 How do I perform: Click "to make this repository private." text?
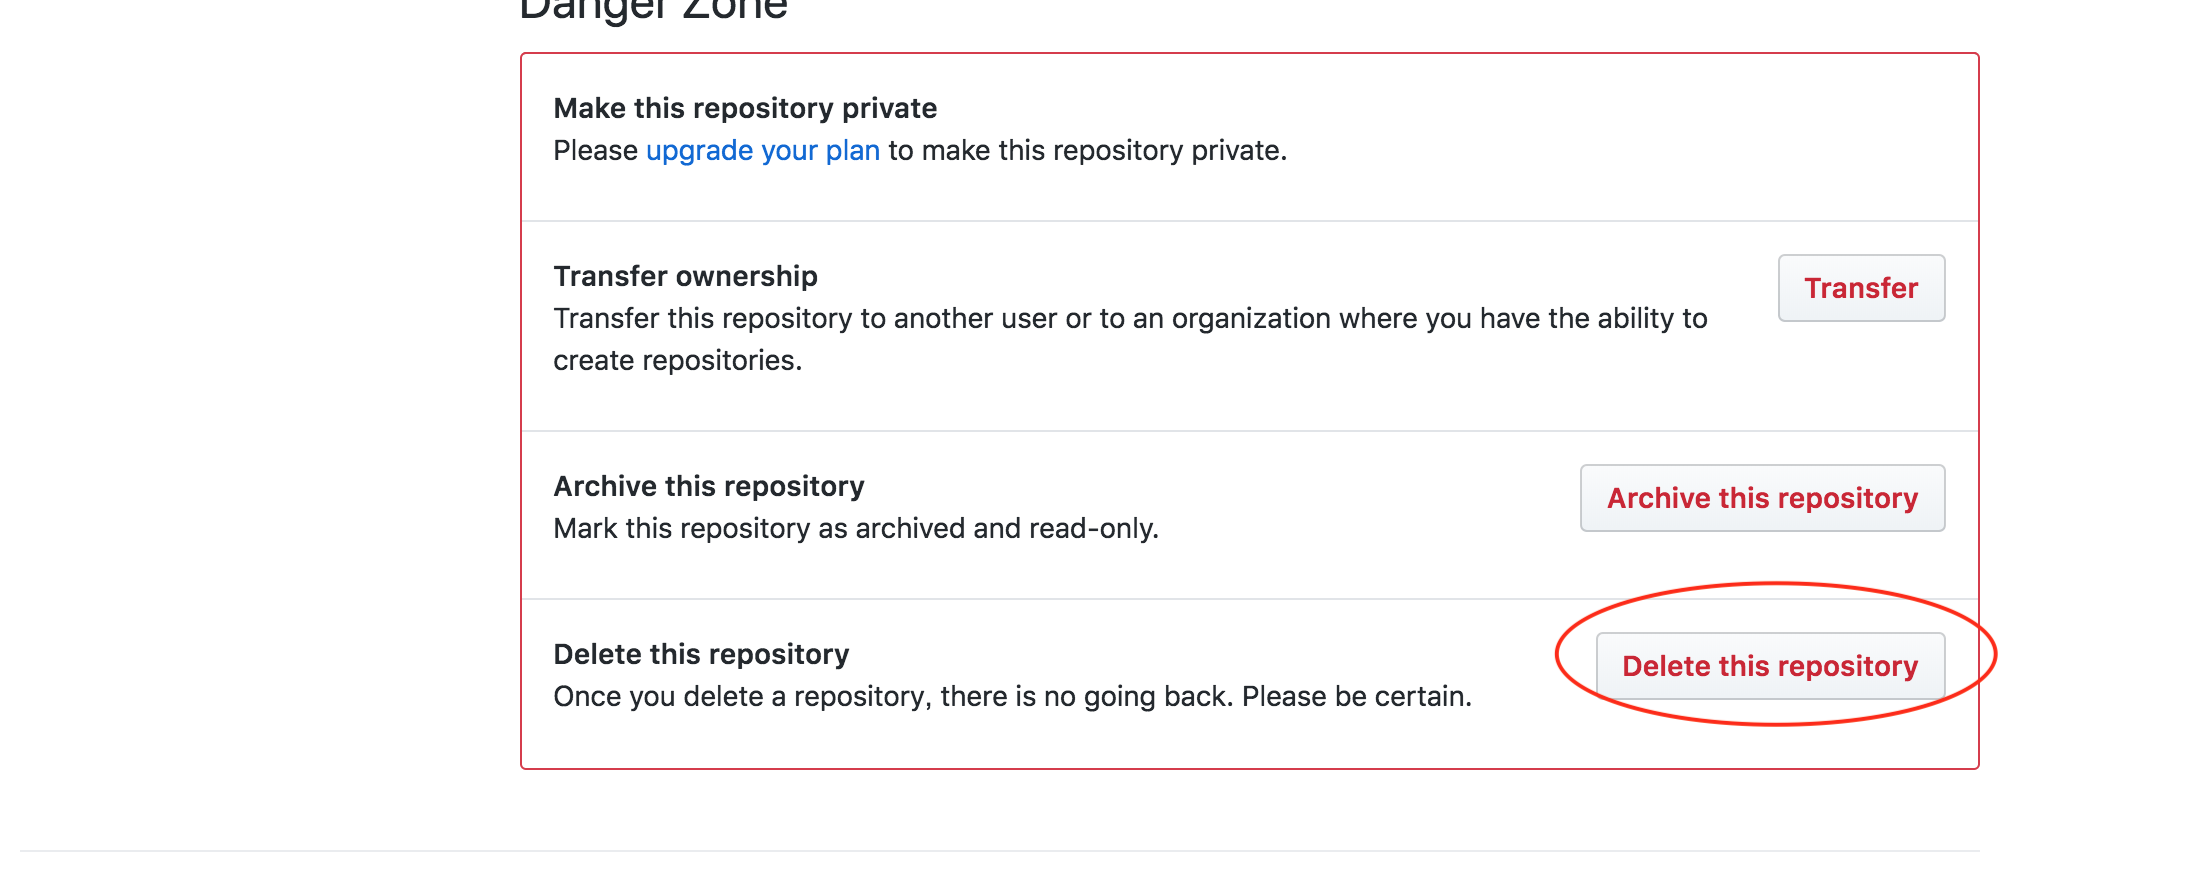[x=1087, y=150]
